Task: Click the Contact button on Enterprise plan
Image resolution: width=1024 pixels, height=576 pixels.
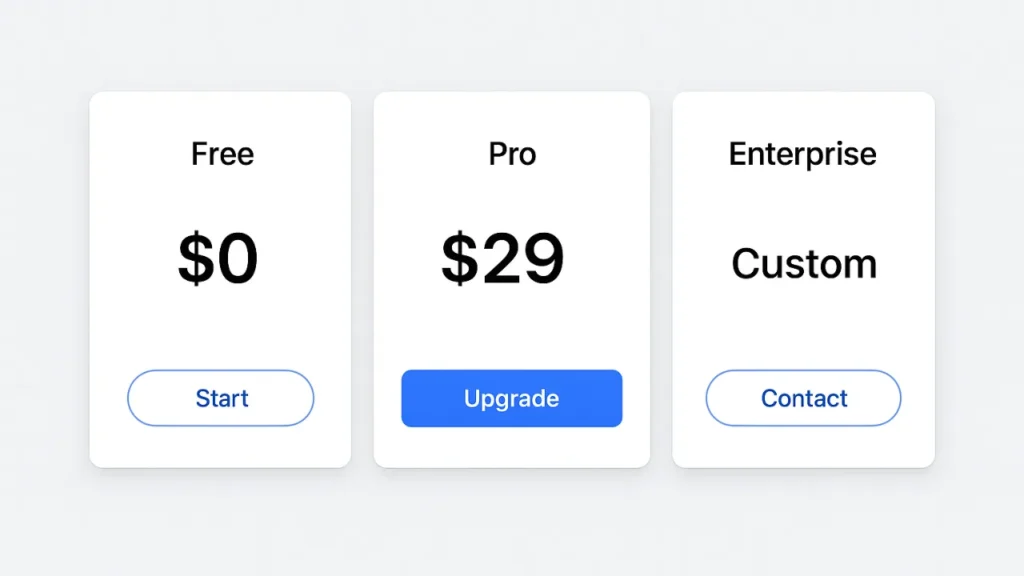Action: point(803,398)
